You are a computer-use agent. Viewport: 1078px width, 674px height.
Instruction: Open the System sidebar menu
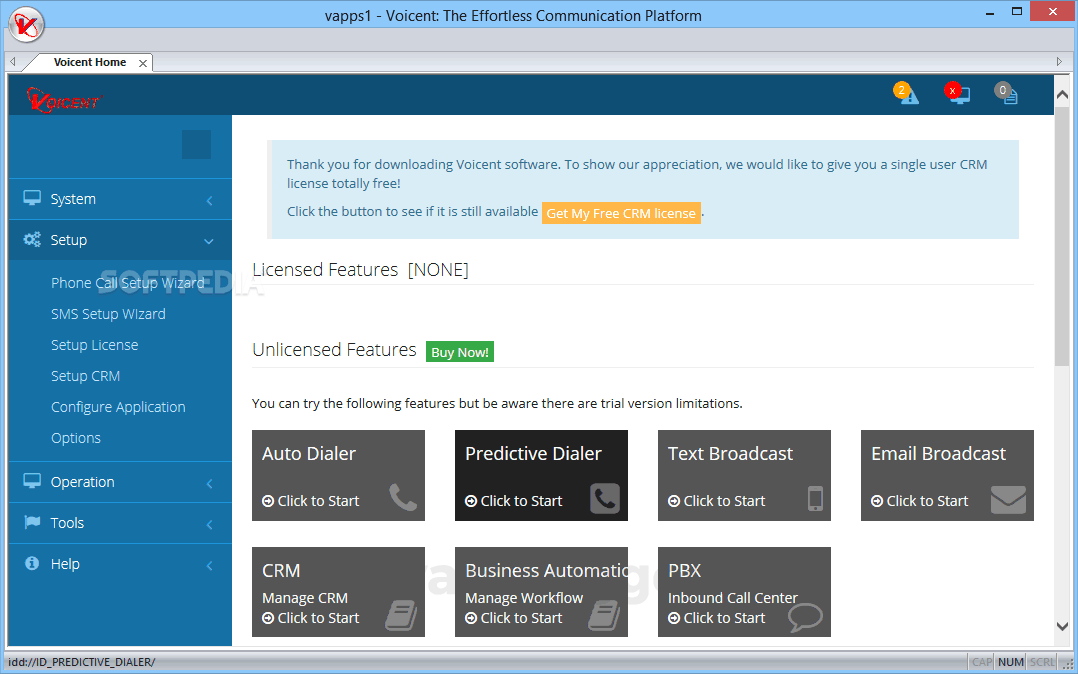(x=120, y=199)
